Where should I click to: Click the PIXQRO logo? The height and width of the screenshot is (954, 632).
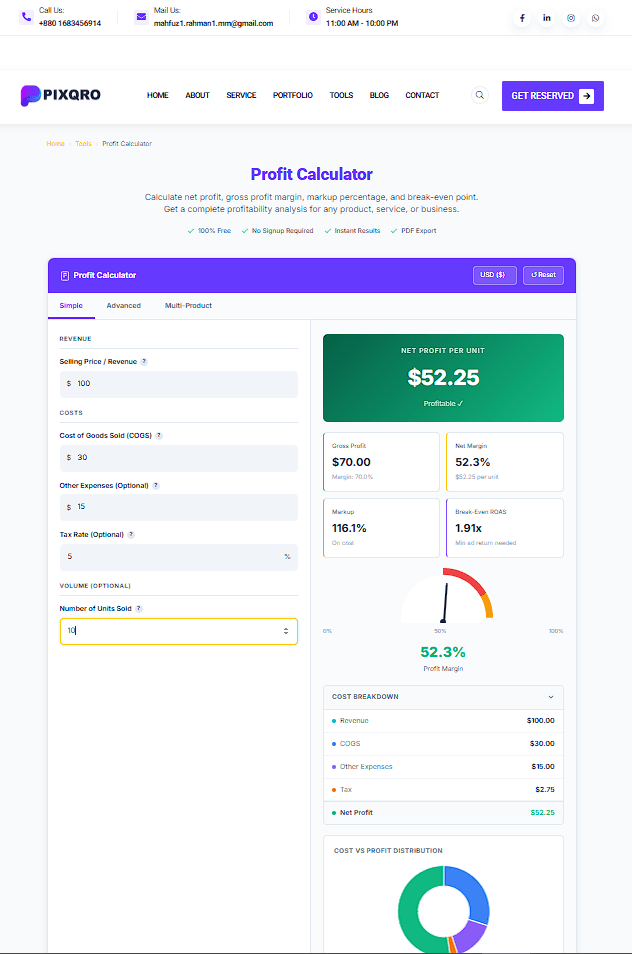tap(60, 95)
